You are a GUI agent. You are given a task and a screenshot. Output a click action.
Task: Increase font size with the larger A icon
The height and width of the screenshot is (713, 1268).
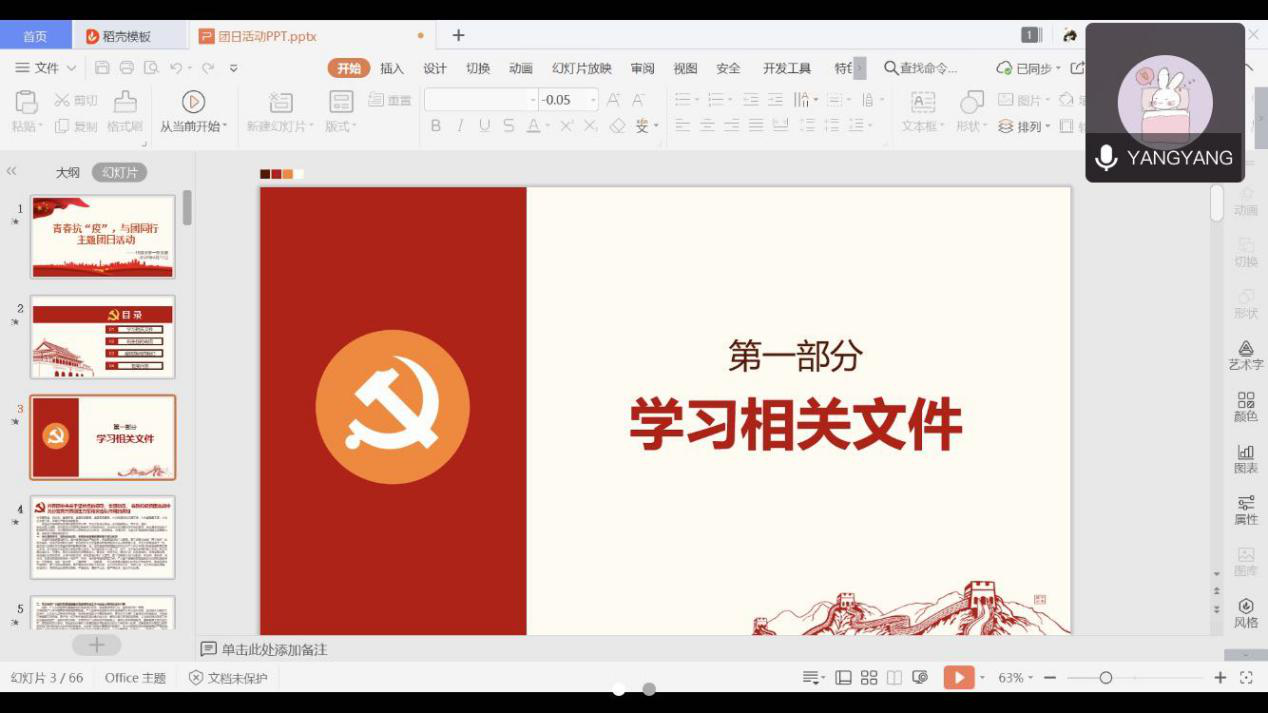pyautogui.click(x=613, y=100)
